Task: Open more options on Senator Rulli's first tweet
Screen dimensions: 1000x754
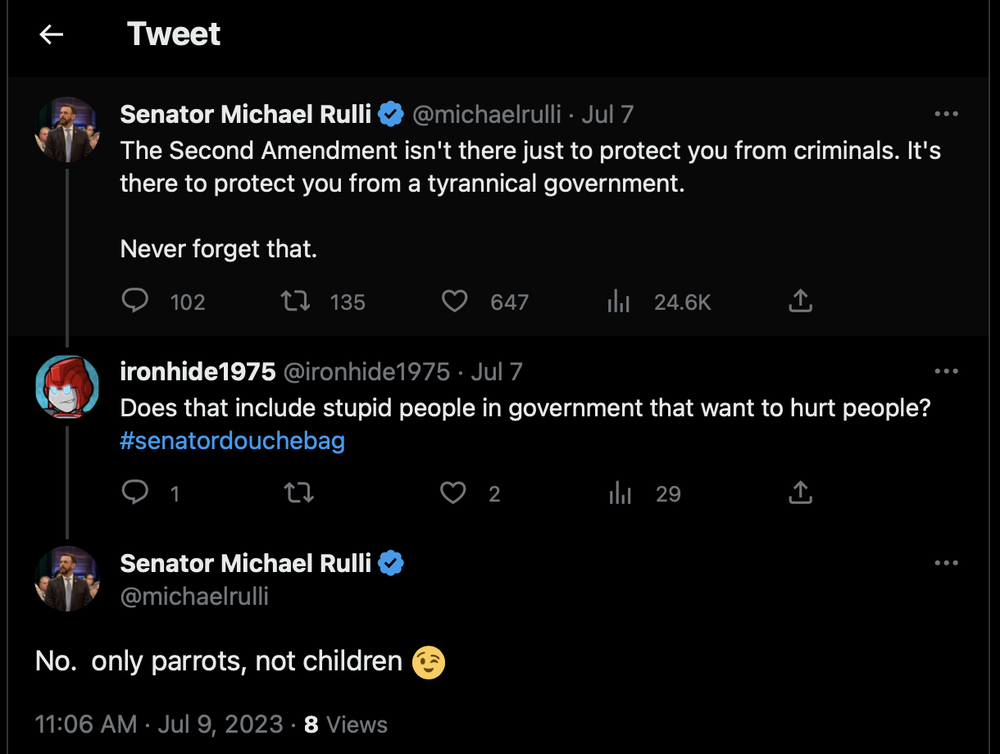Action: pyautogui.click(x=945, y=115)
